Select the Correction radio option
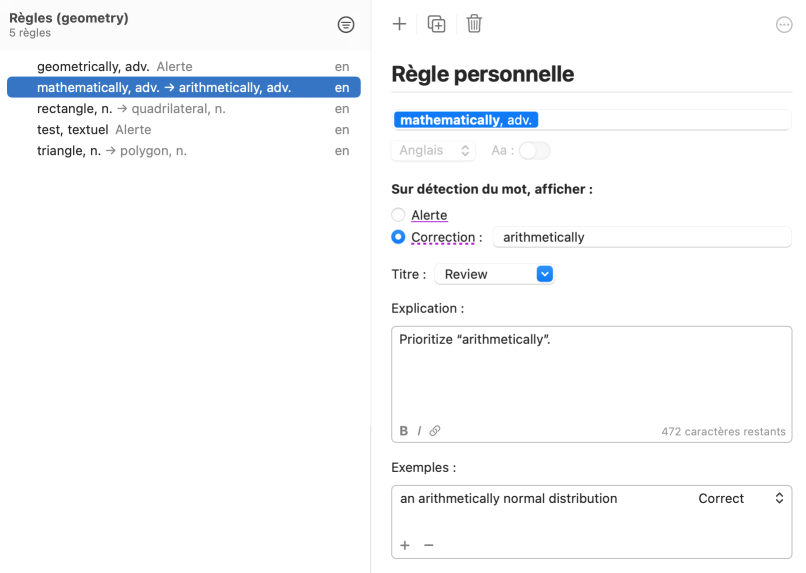Screen dimensions: 806x573 (x=399, y=237)
